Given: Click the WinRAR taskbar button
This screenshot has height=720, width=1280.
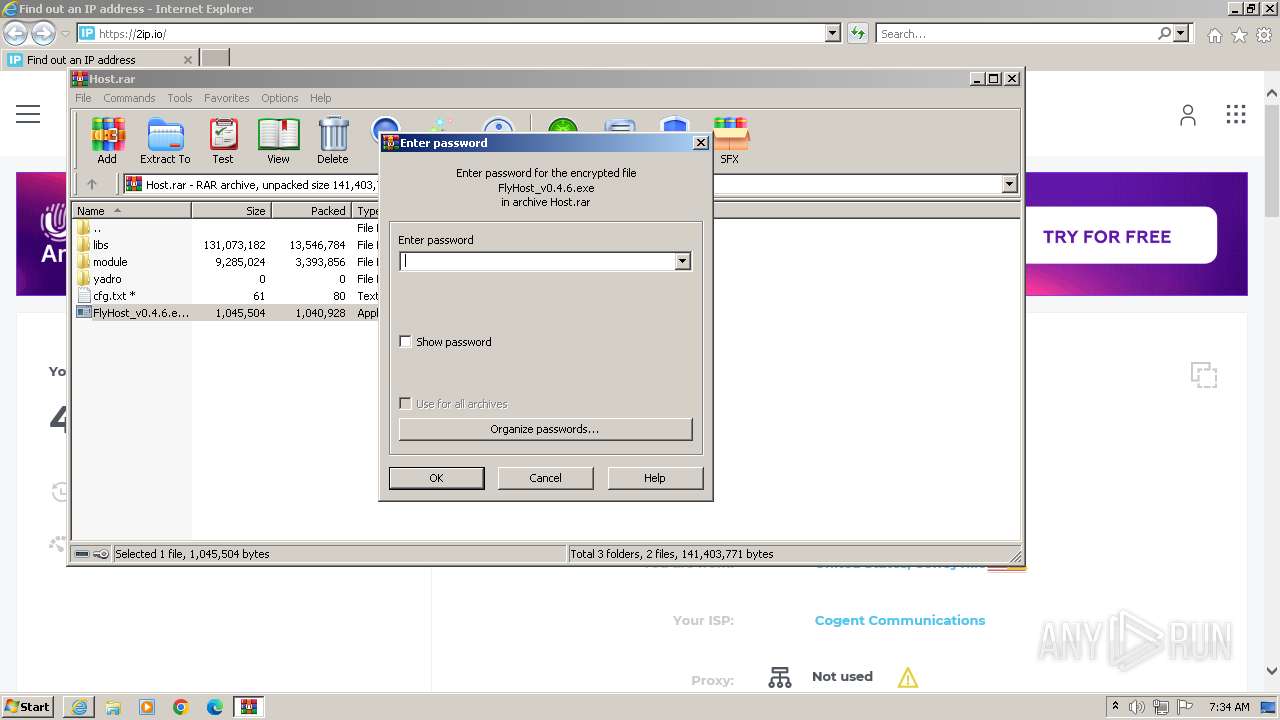Looking at the screenshot, I should pyautogui.click(x=249, y=707).
